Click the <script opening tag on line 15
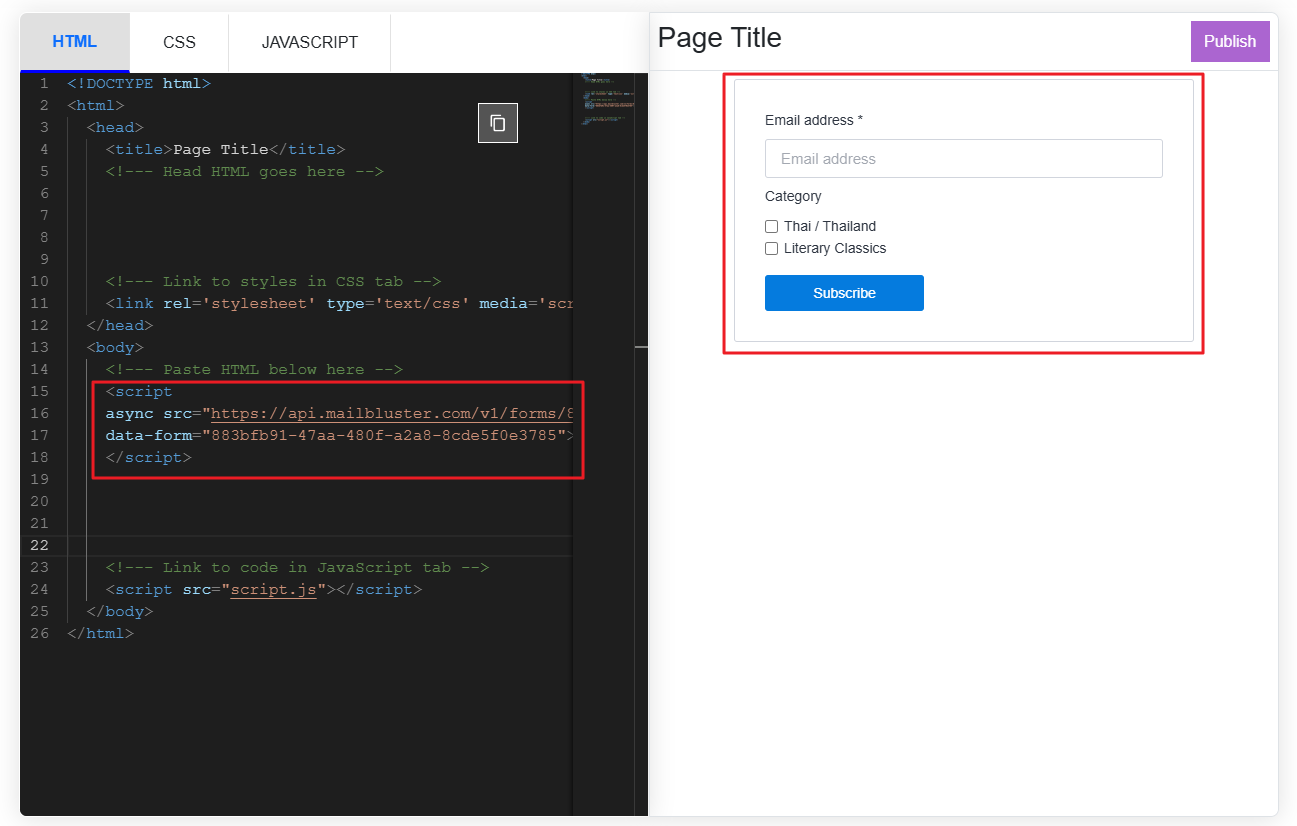Viewport: 1297px width, 826px height. 139,391
